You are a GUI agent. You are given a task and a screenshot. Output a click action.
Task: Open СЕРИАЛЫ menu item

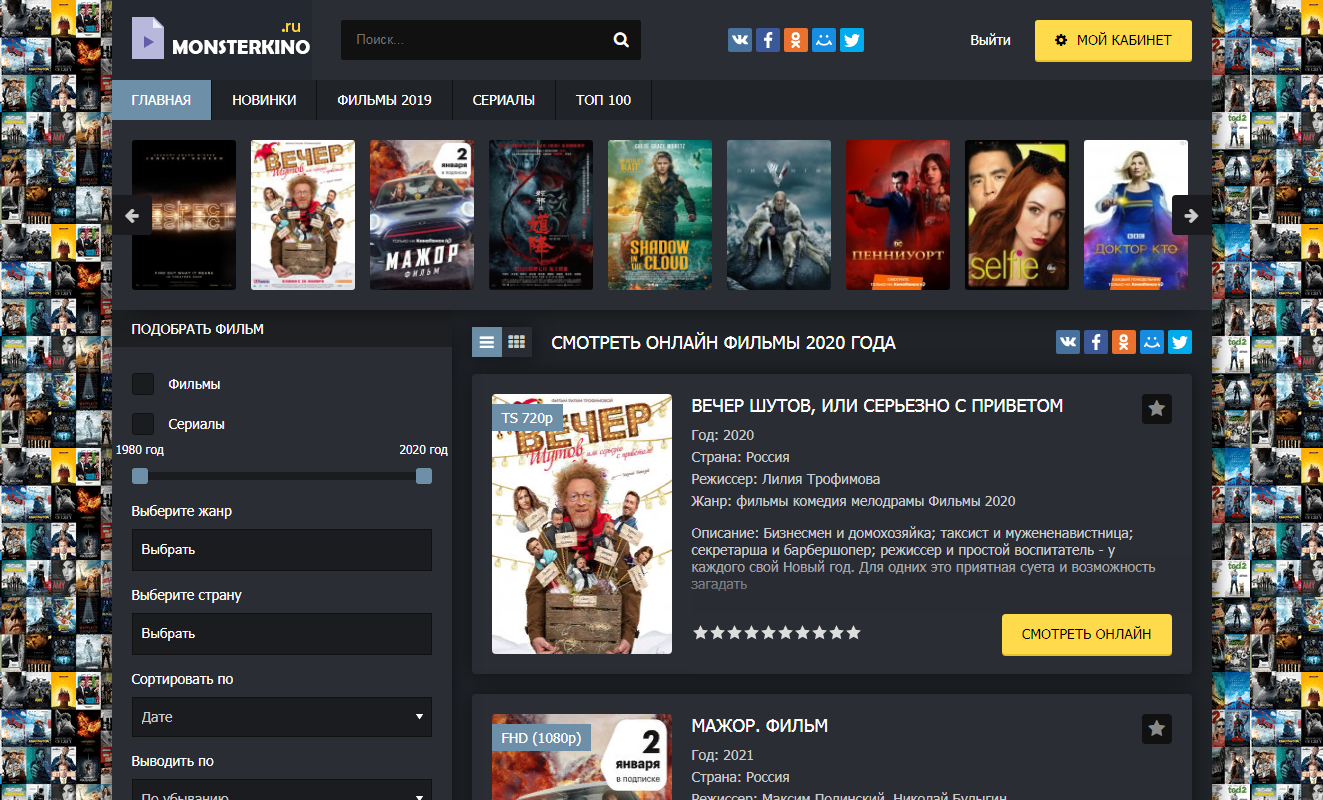(x=504, y=100)
